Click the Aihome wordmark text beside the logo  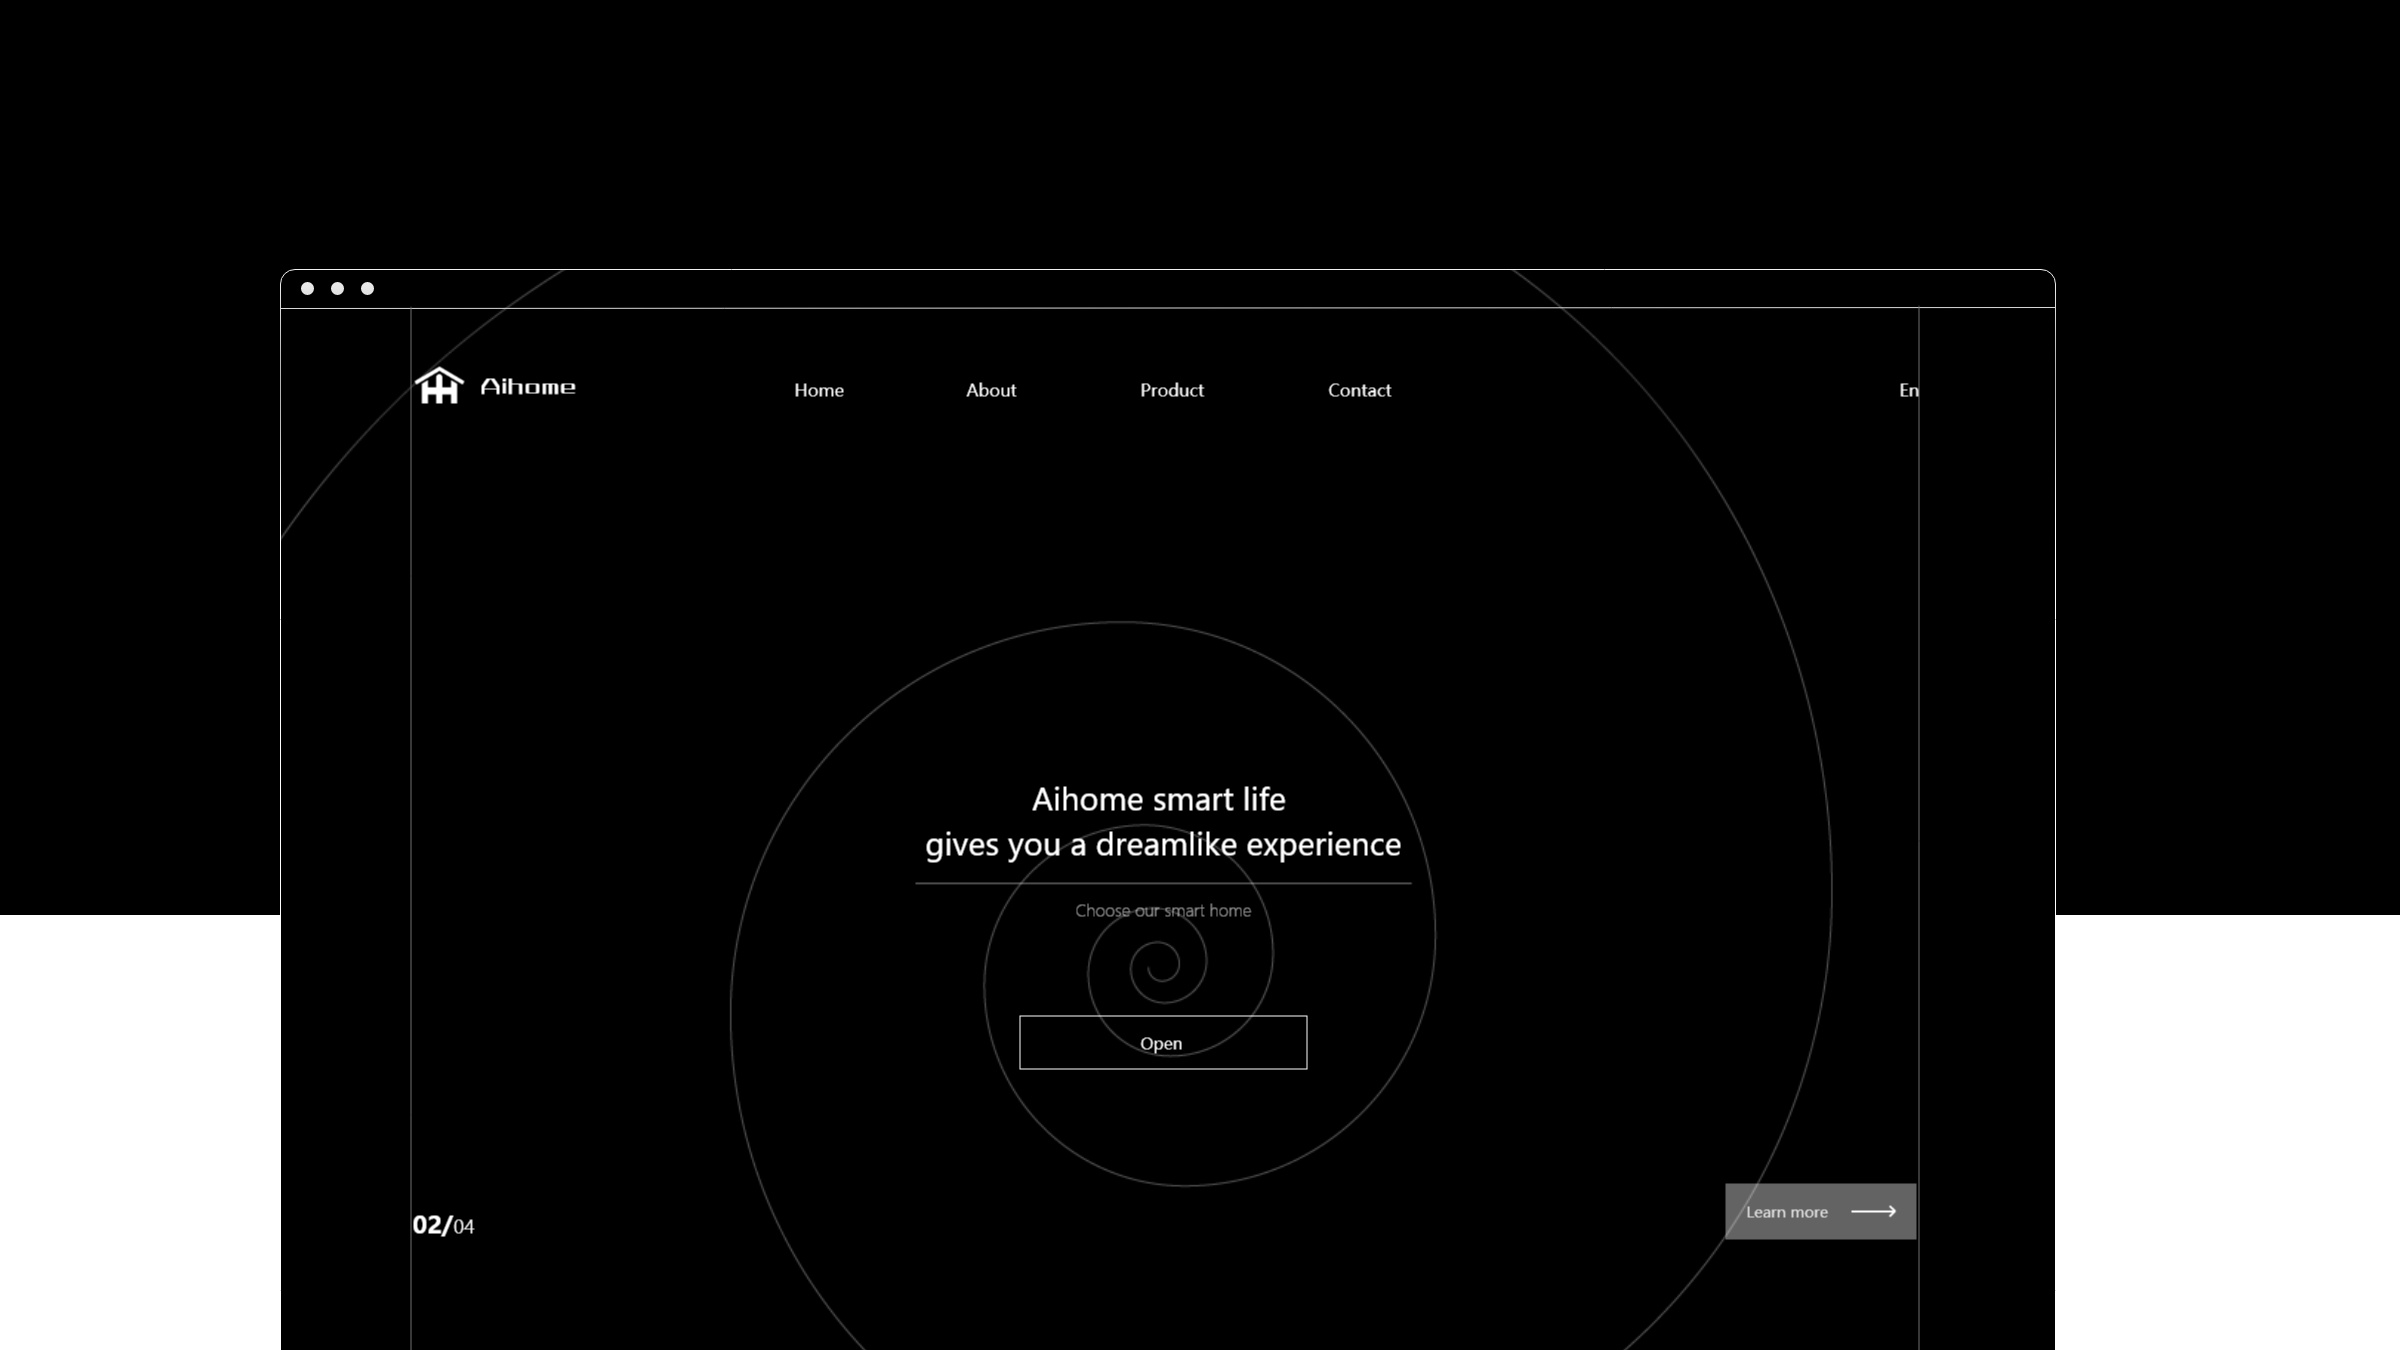[528, 387]
